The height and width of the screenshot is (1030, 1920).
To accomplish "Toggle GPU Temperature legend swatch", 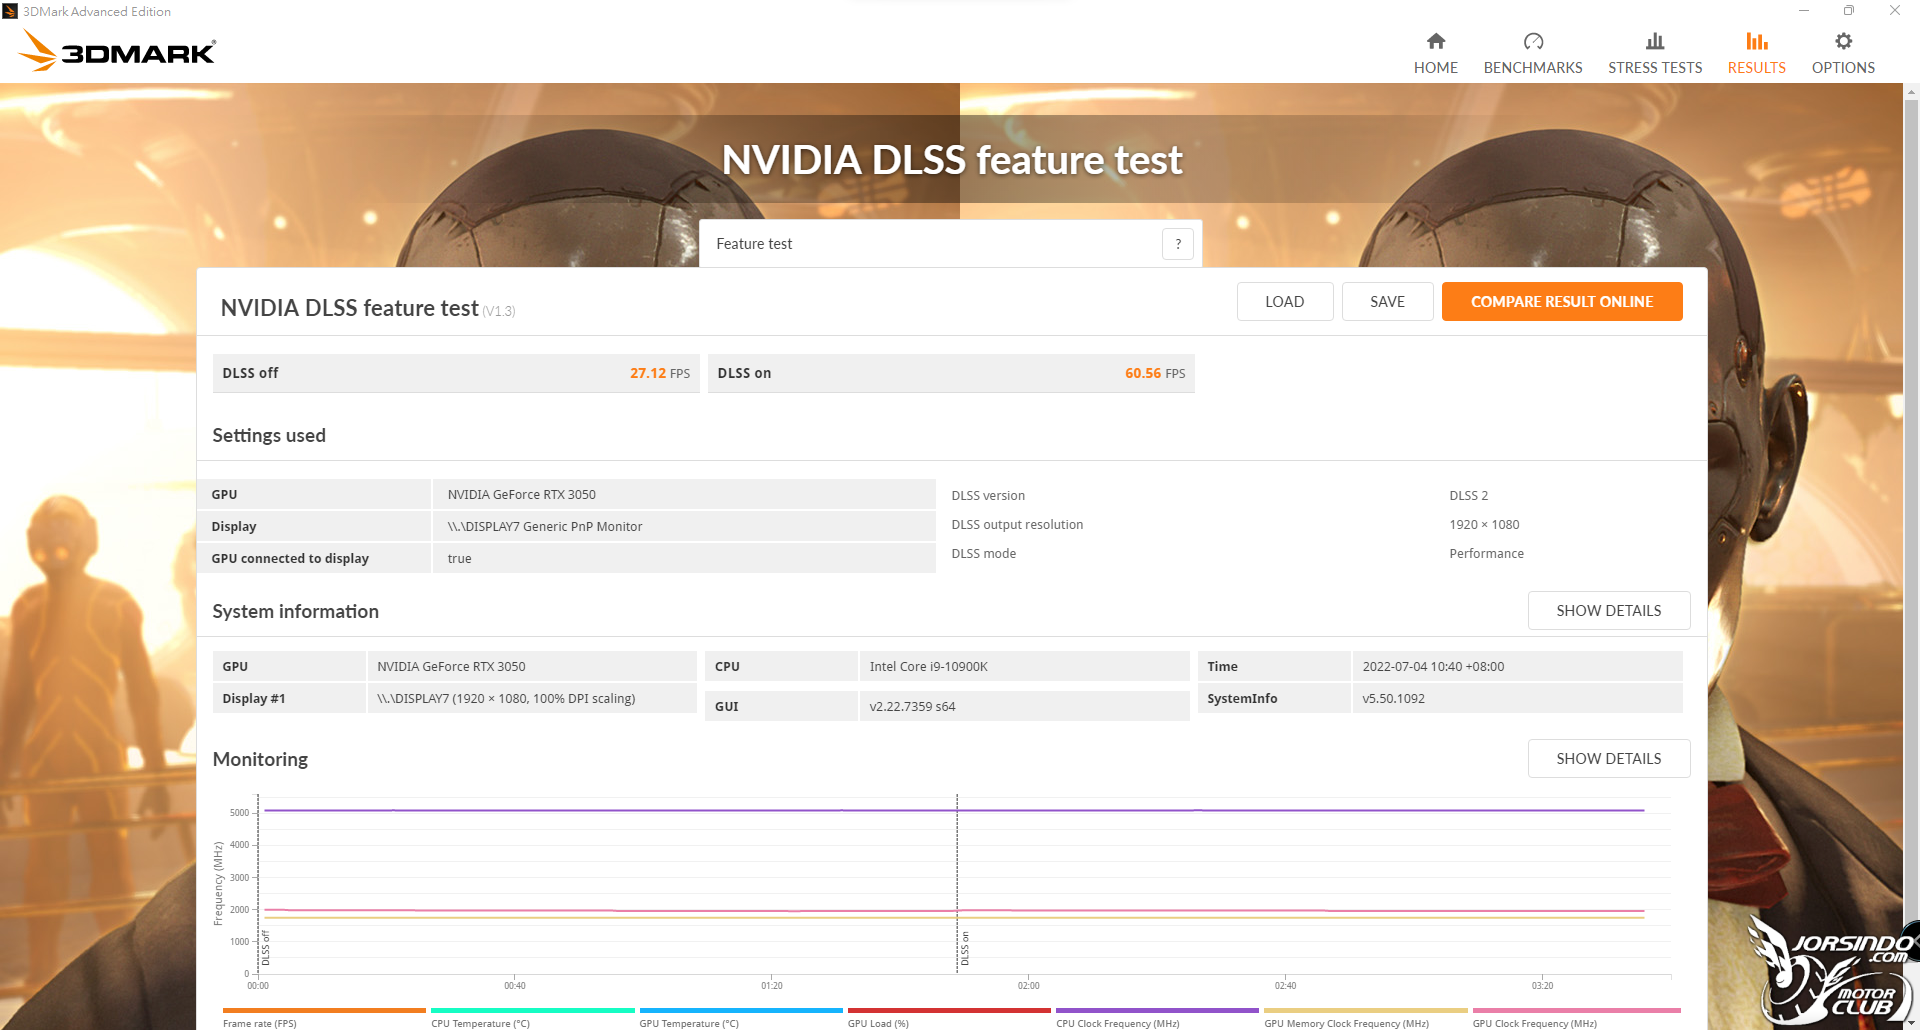I will click(x=741, y=1011).
